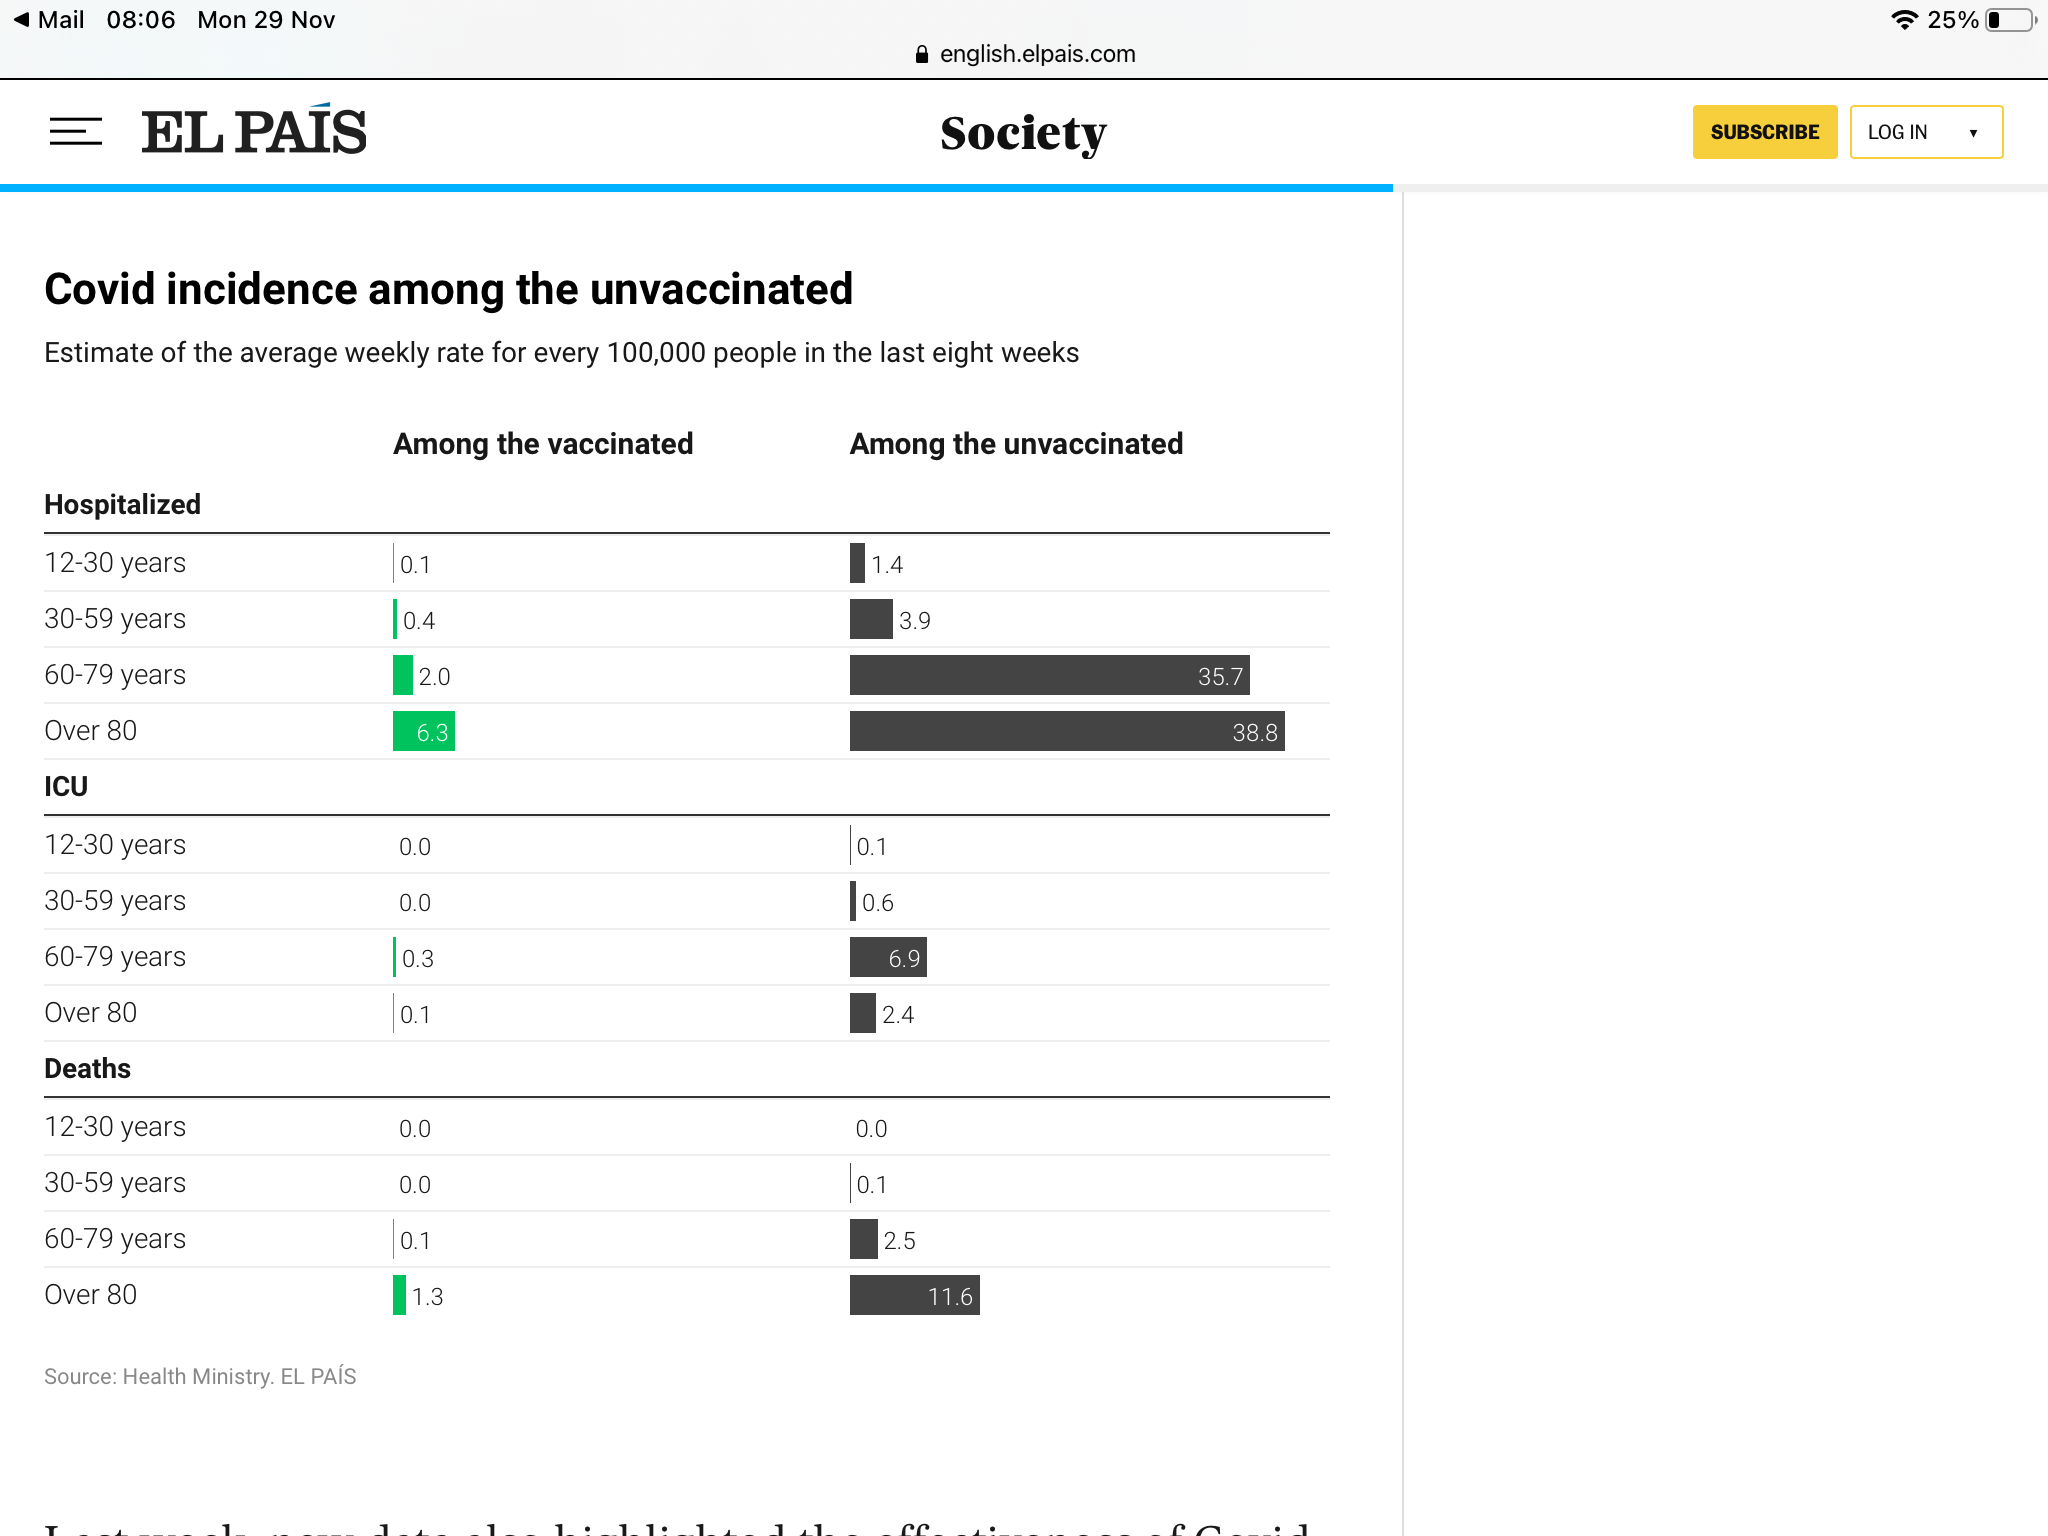Screen dimensions: 2048x1536
Task: Open the hamburger menu icon
Action: [x=76, y=132]
